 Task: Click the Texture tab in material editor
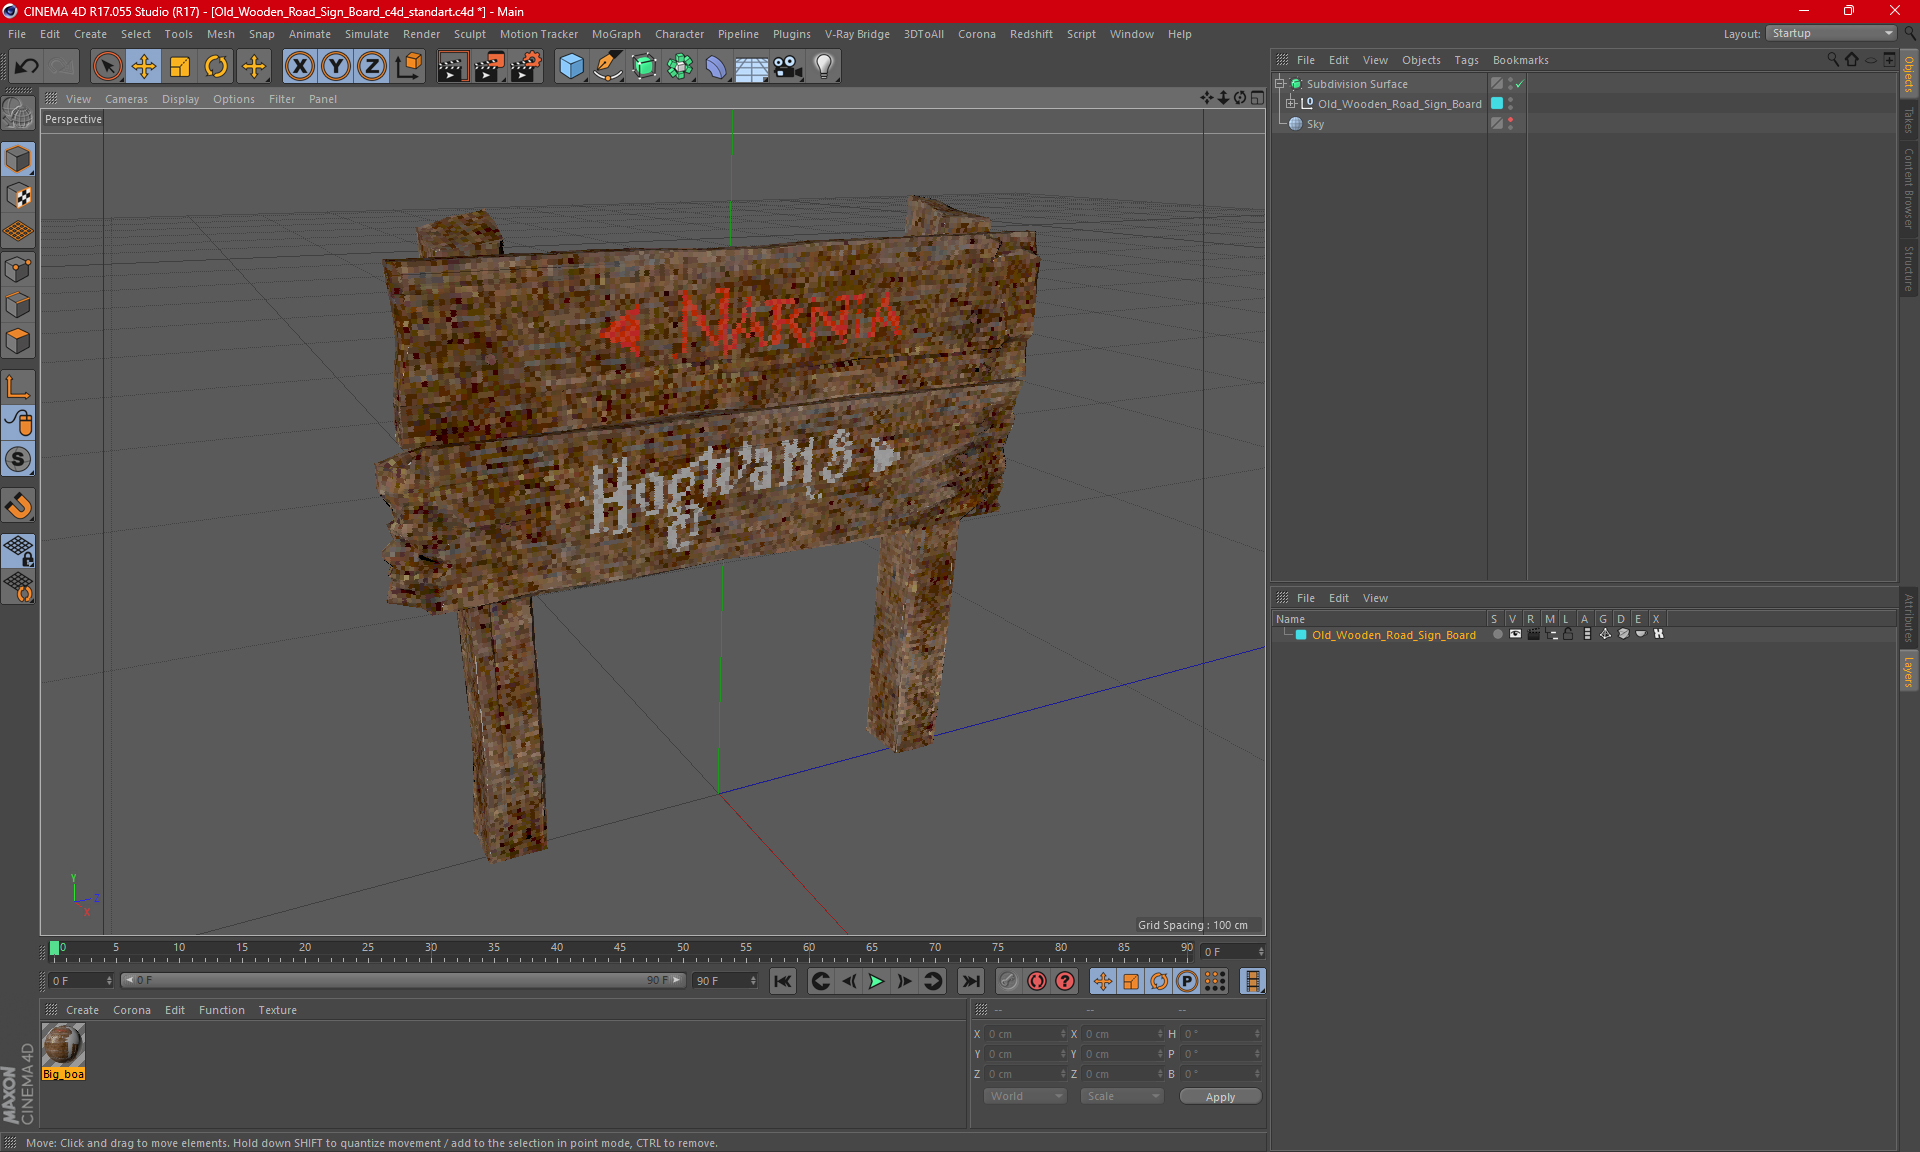click(276, 1009)
